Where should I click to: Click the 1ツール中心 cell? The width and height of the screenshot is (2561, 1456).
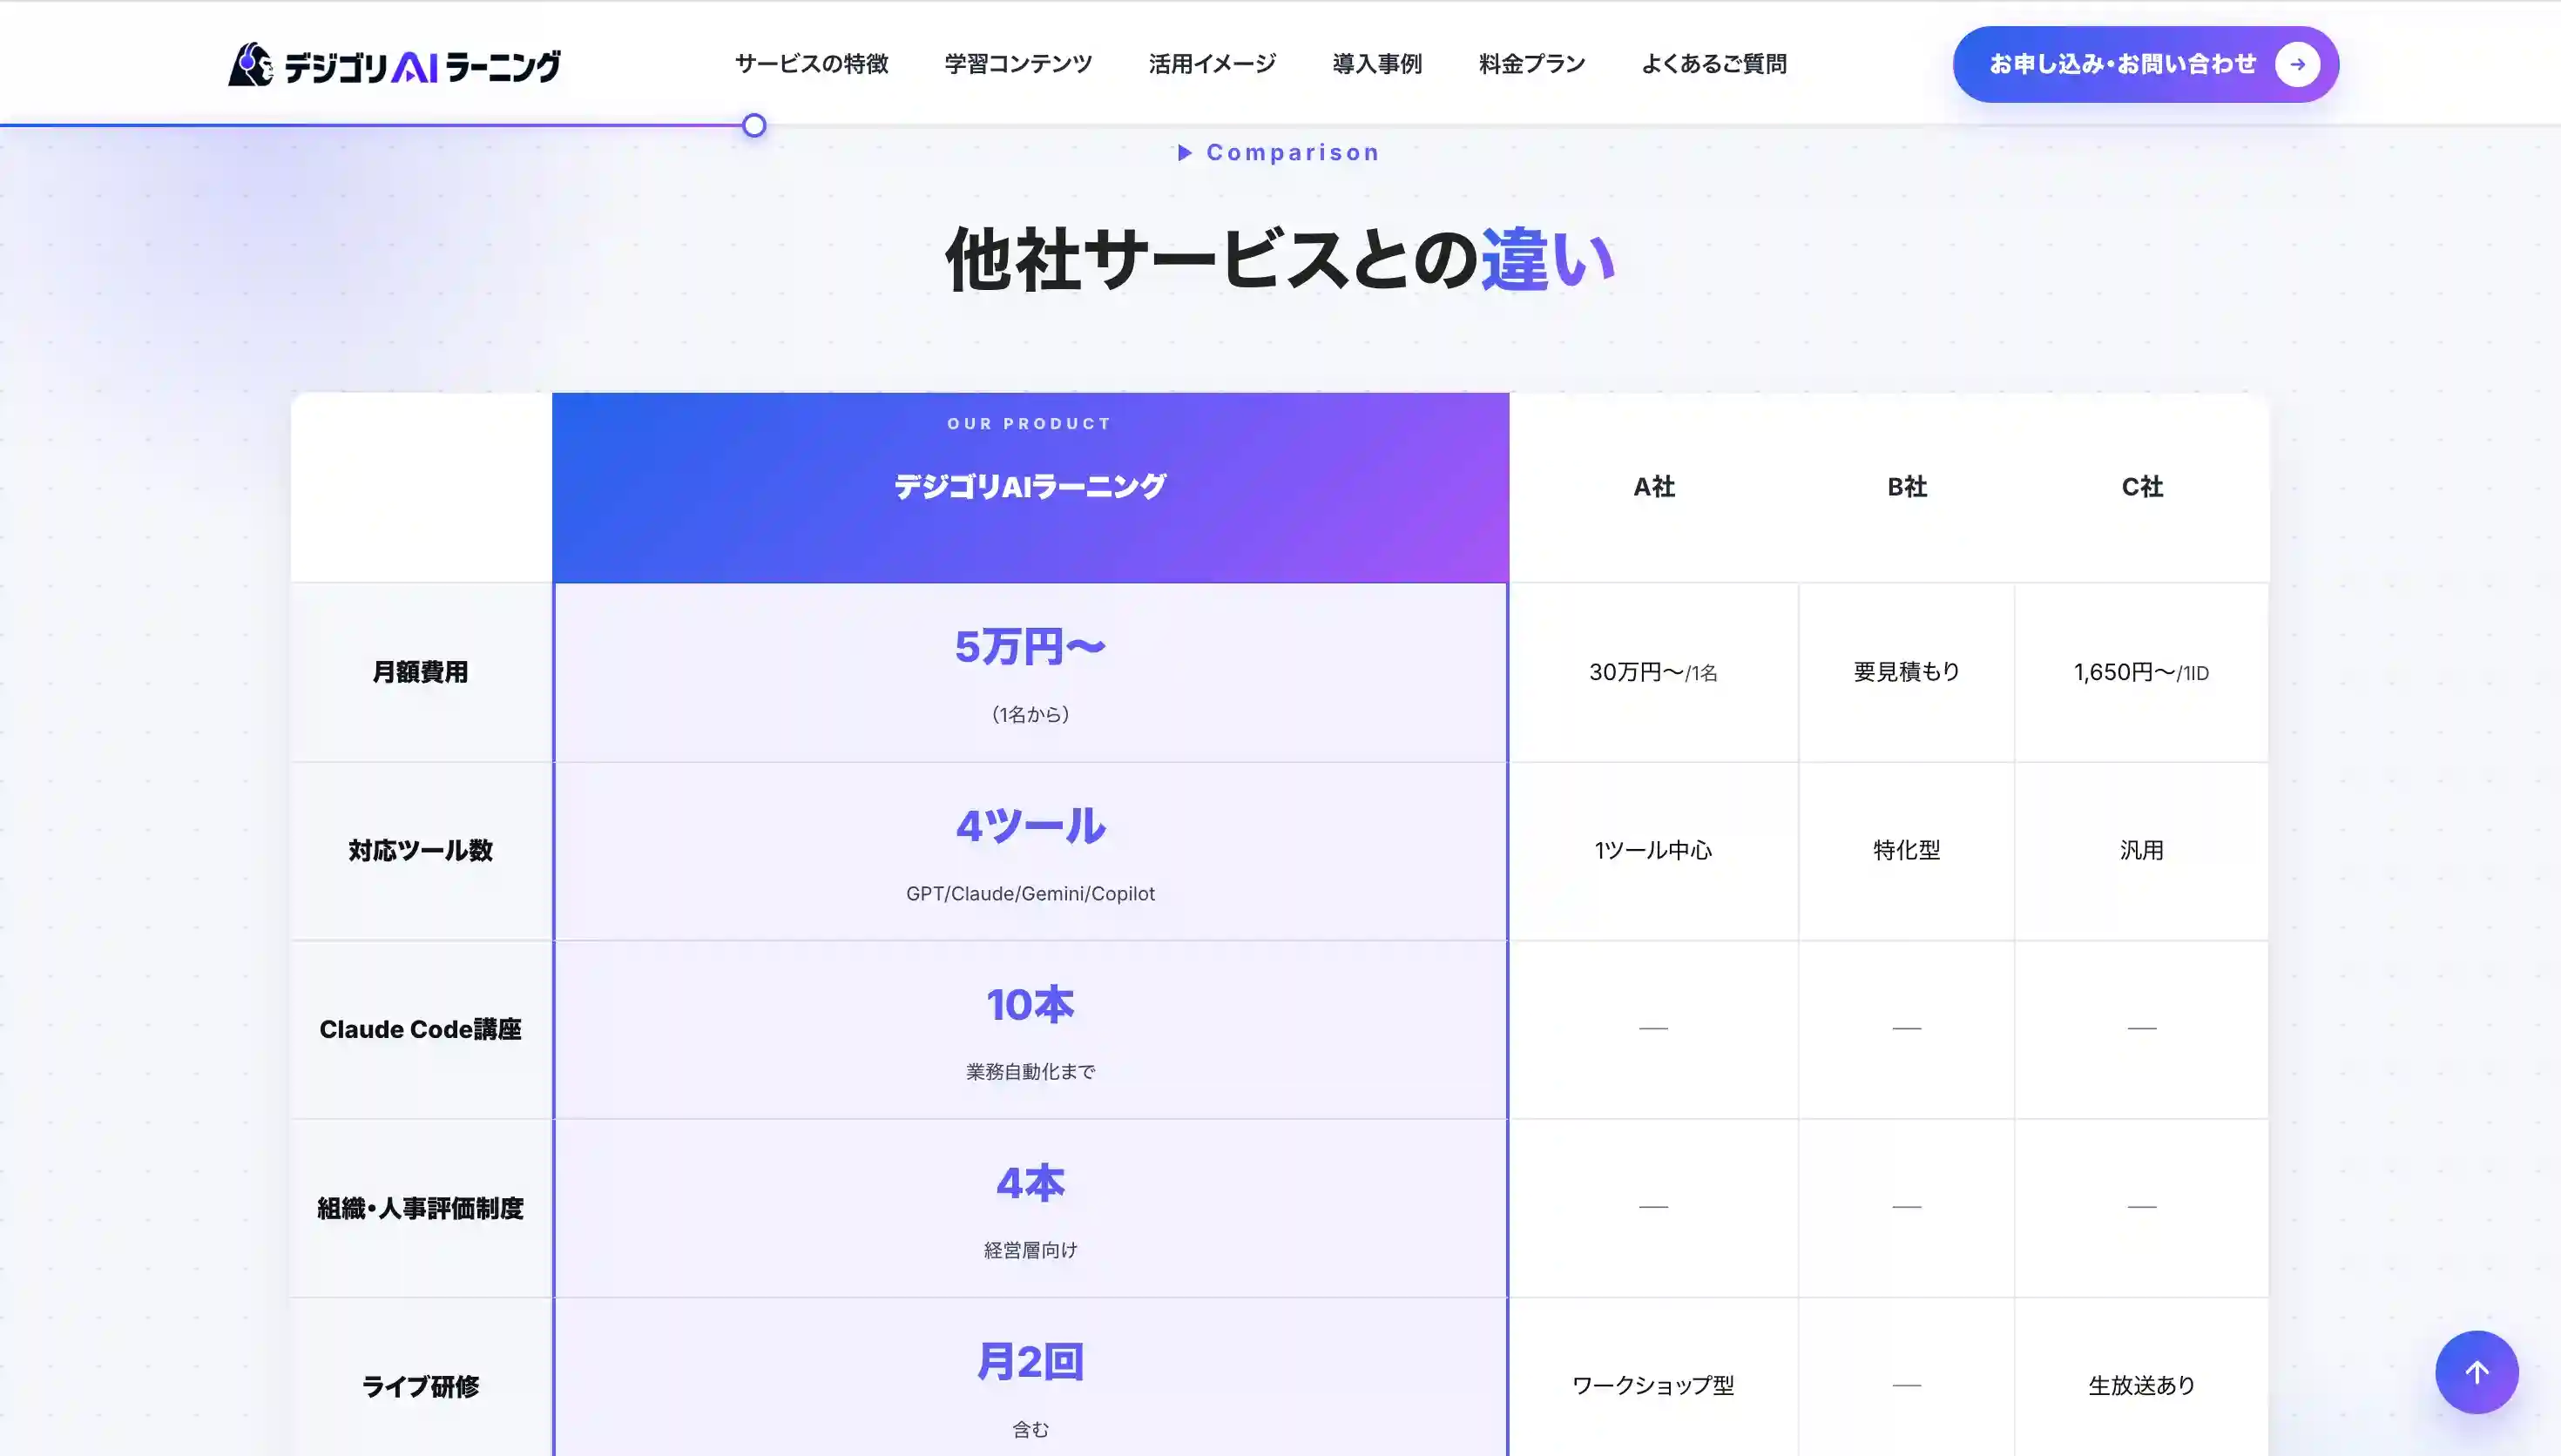click(x=1653, y=850)
